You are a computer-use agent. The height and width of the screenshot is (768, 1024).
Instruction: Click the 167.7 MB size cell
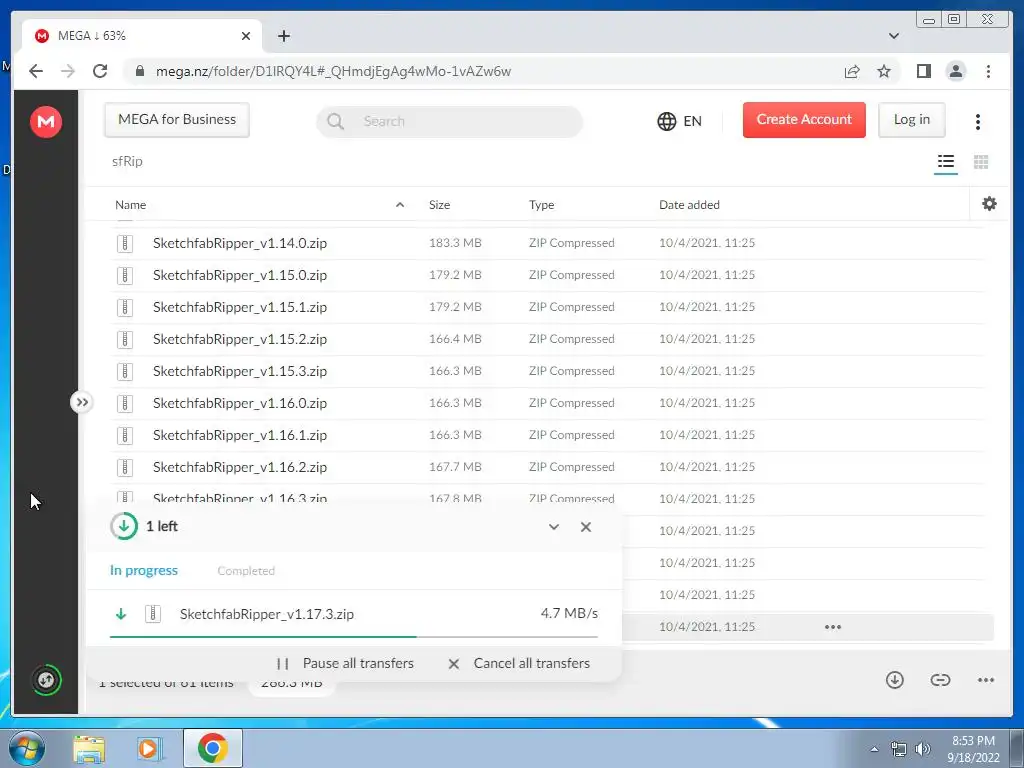point(455,467)
